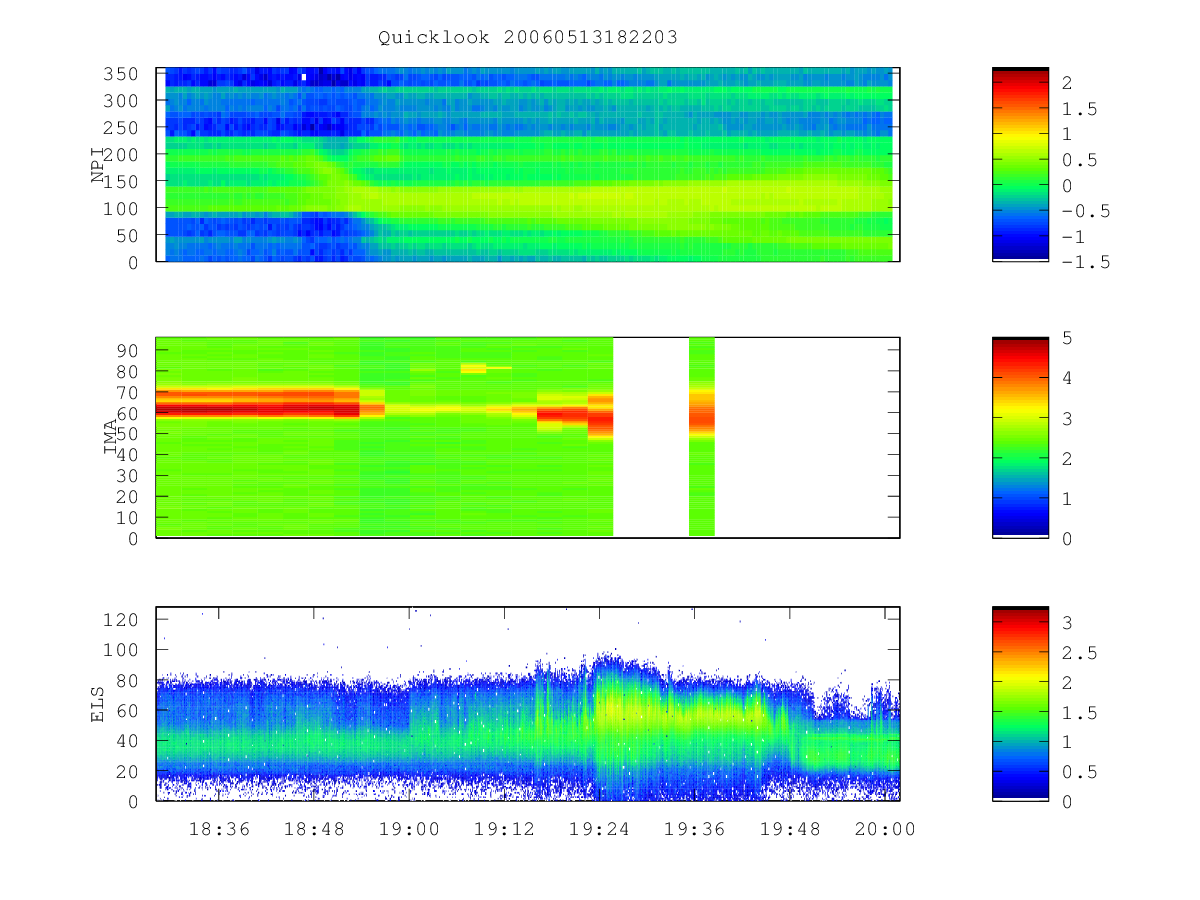1200x900 pixels.
Task: Click the time tick label 18:36
Action: (x=219, y=829)
